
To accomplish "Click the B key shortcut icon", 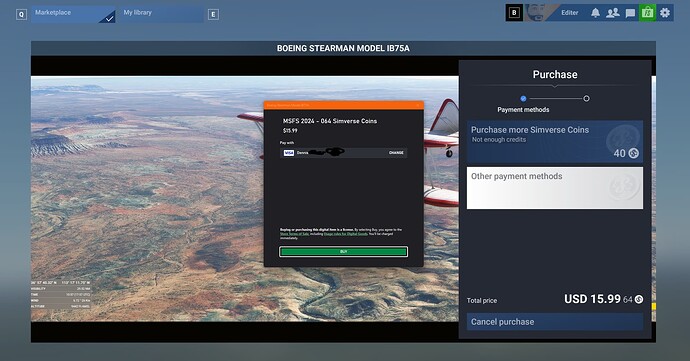I will (514, 13).
